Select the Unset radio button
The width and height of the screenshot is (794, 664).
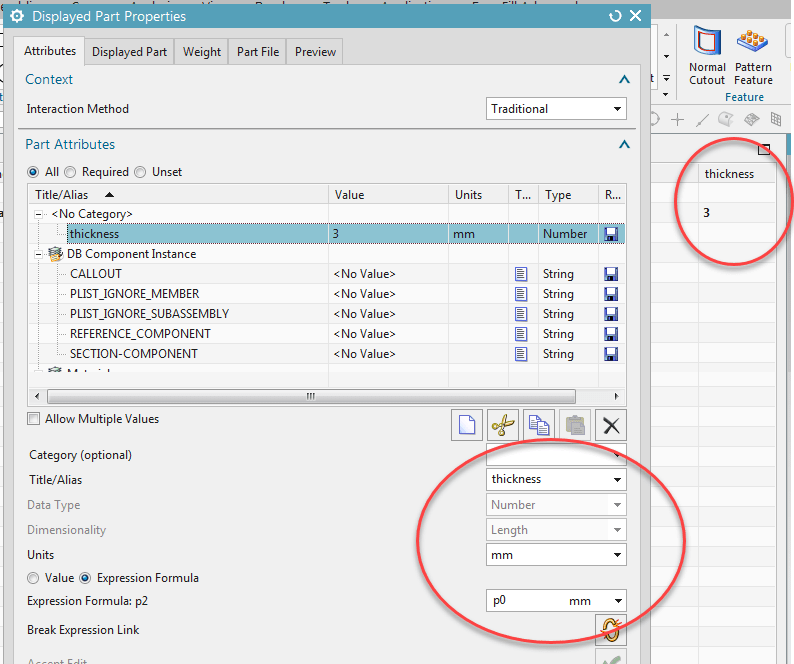pyautogui.click(x=140, y=172)
